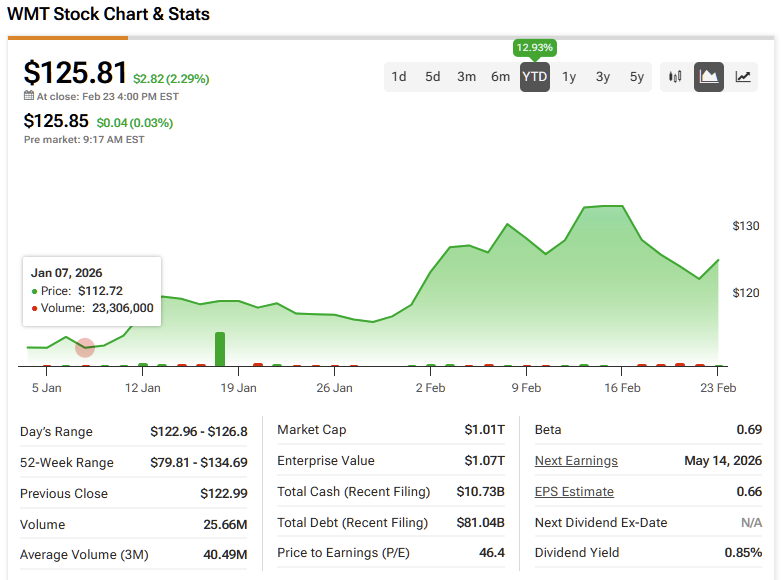Click the WMT Stock Chart & Stats heading
This screenshot has height=580, width=782.
point(108,14)
